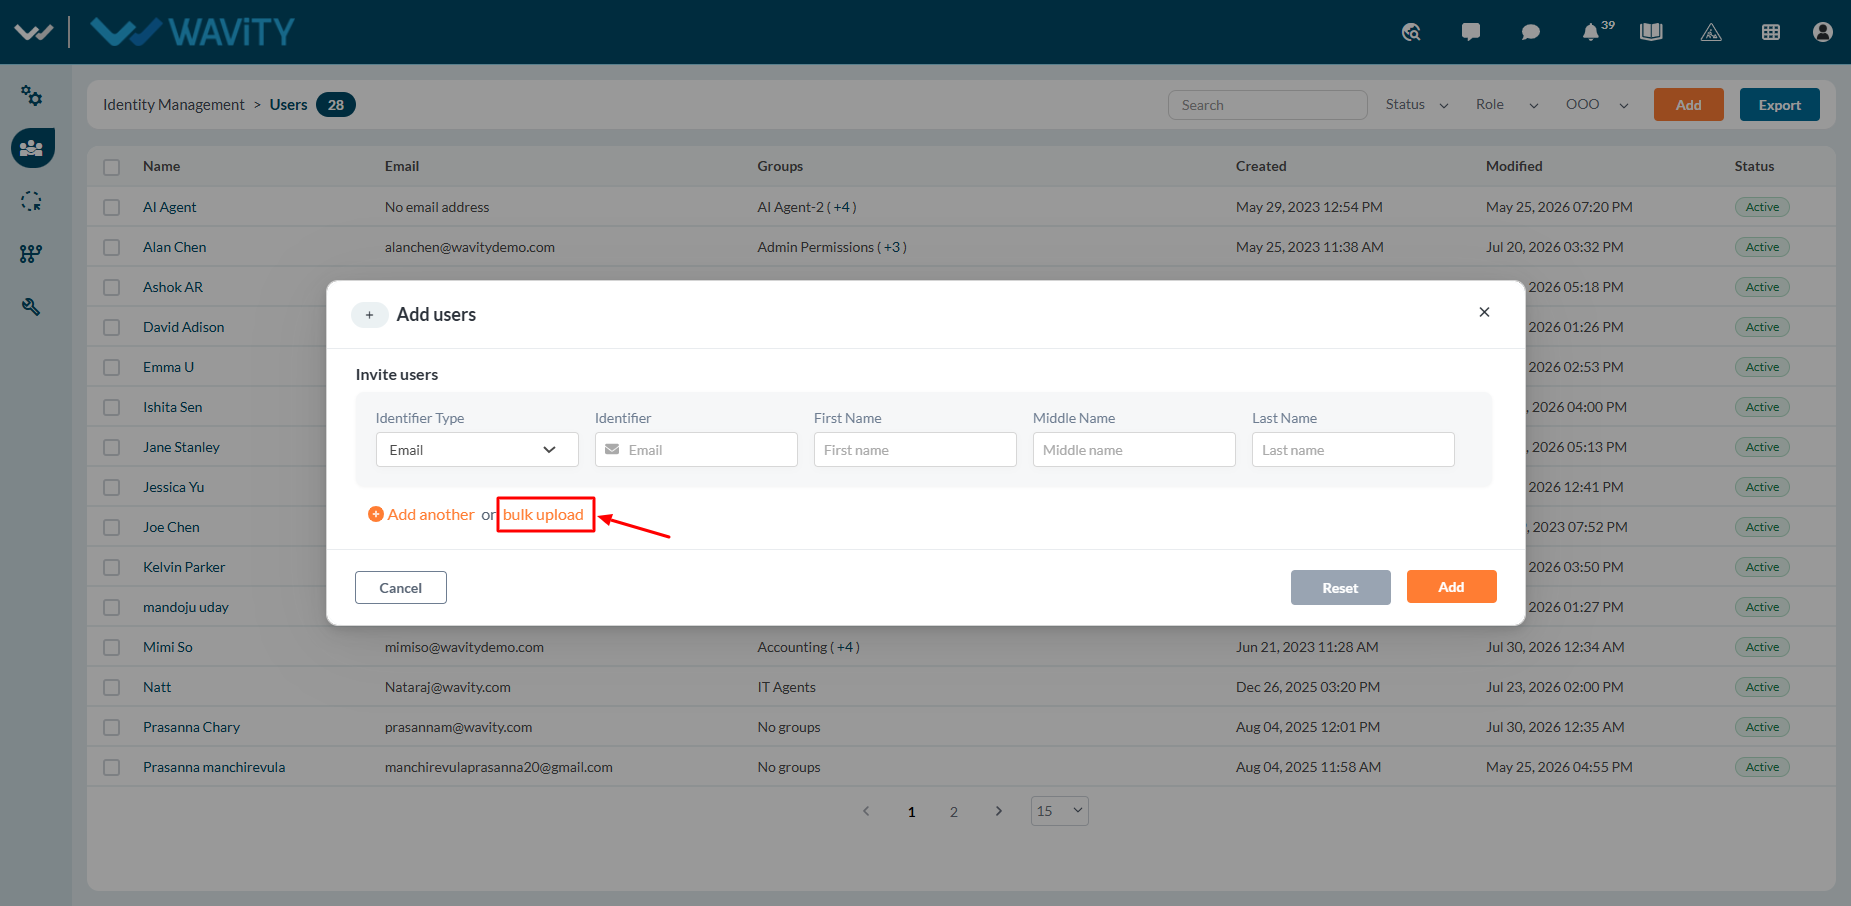Check the Natt row checkbox
This screenshot has width=1851, height=906.
(112, 687)
